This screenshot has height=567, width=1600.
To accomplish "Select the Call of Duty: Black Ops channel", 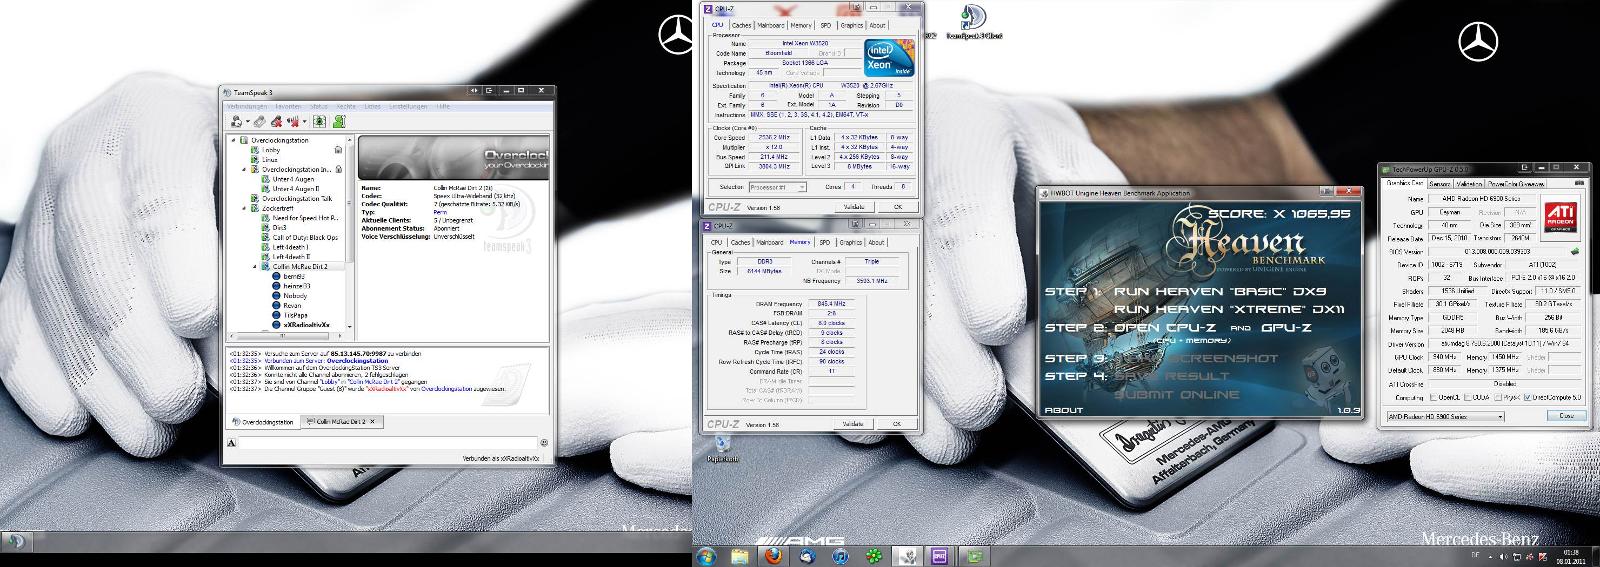I will tap(305, 237).
